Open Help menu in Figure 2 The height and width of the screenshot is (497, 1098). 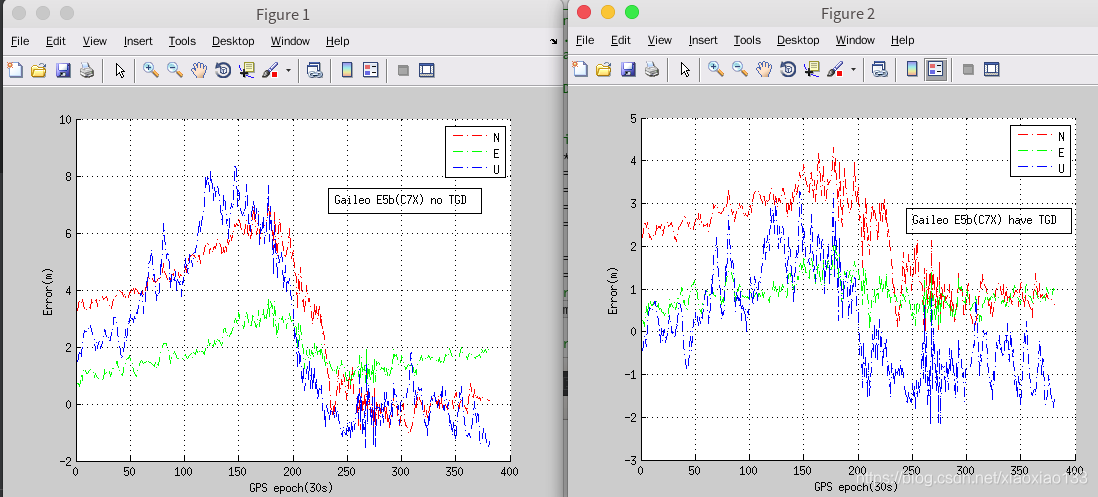click(903, 40)
